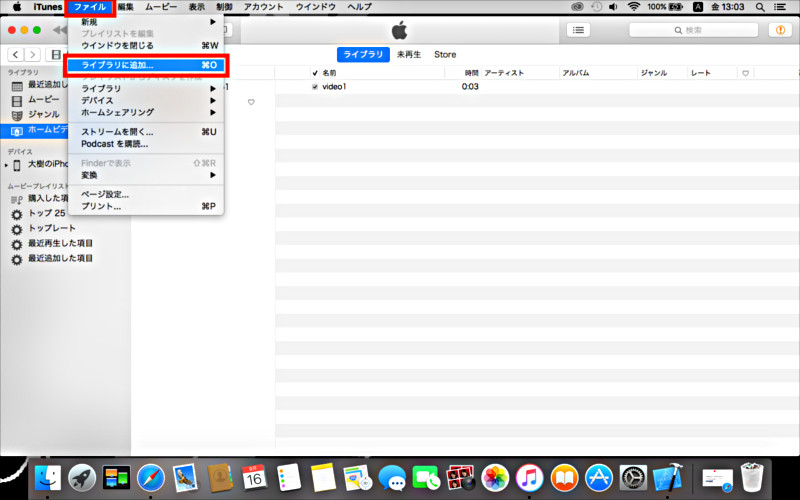
Task: Click the rewind playback button
Action: [x=60, y=30]
